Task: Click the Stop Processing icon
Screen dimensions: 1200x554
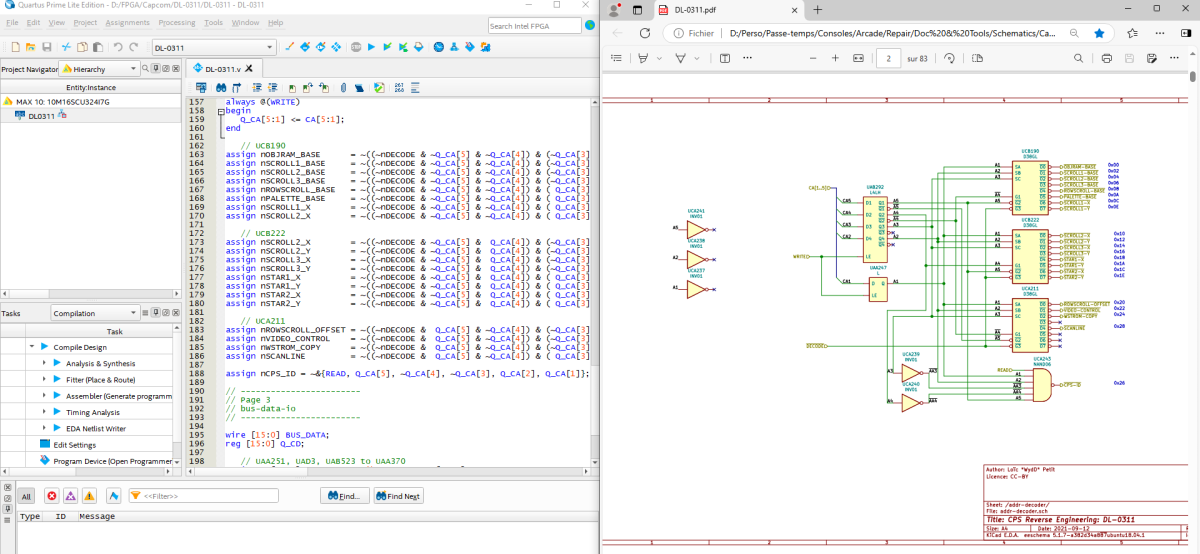Action: pyautogui.click(x=355, y=47)
